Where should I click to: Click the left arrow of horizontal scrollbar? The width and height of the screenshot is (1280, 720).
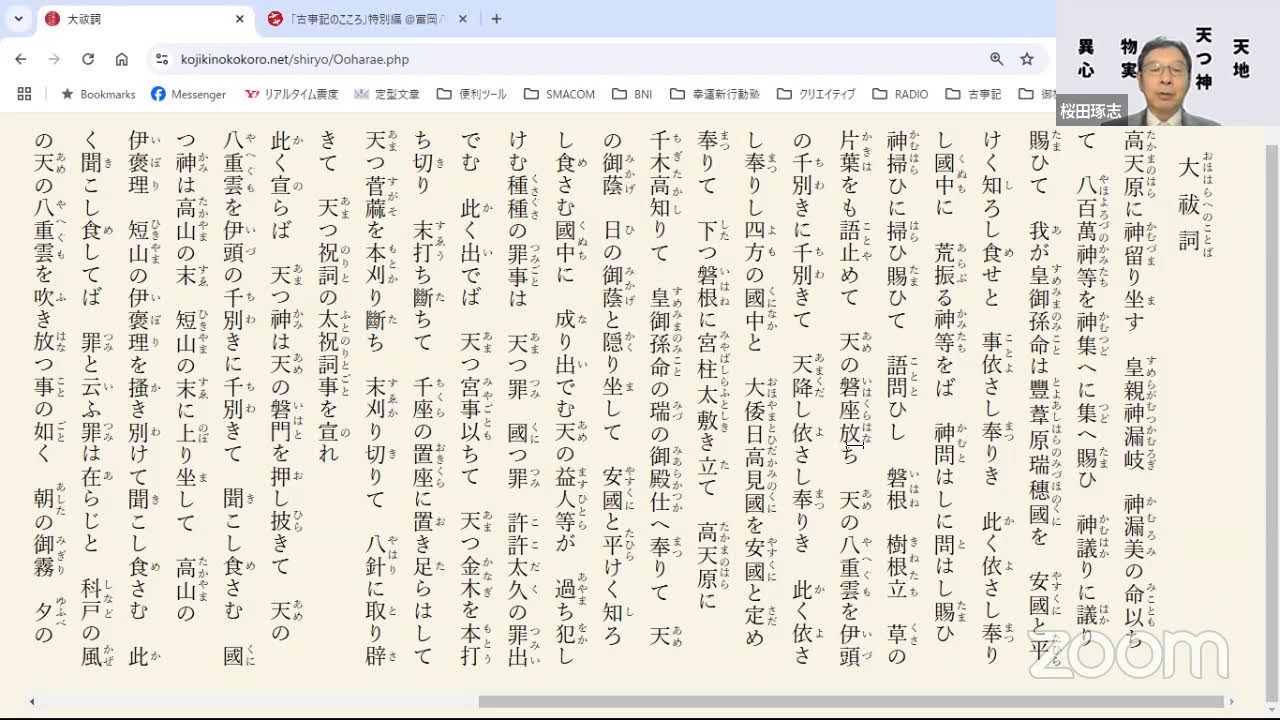pyautogui.click(x=32, y=702)
